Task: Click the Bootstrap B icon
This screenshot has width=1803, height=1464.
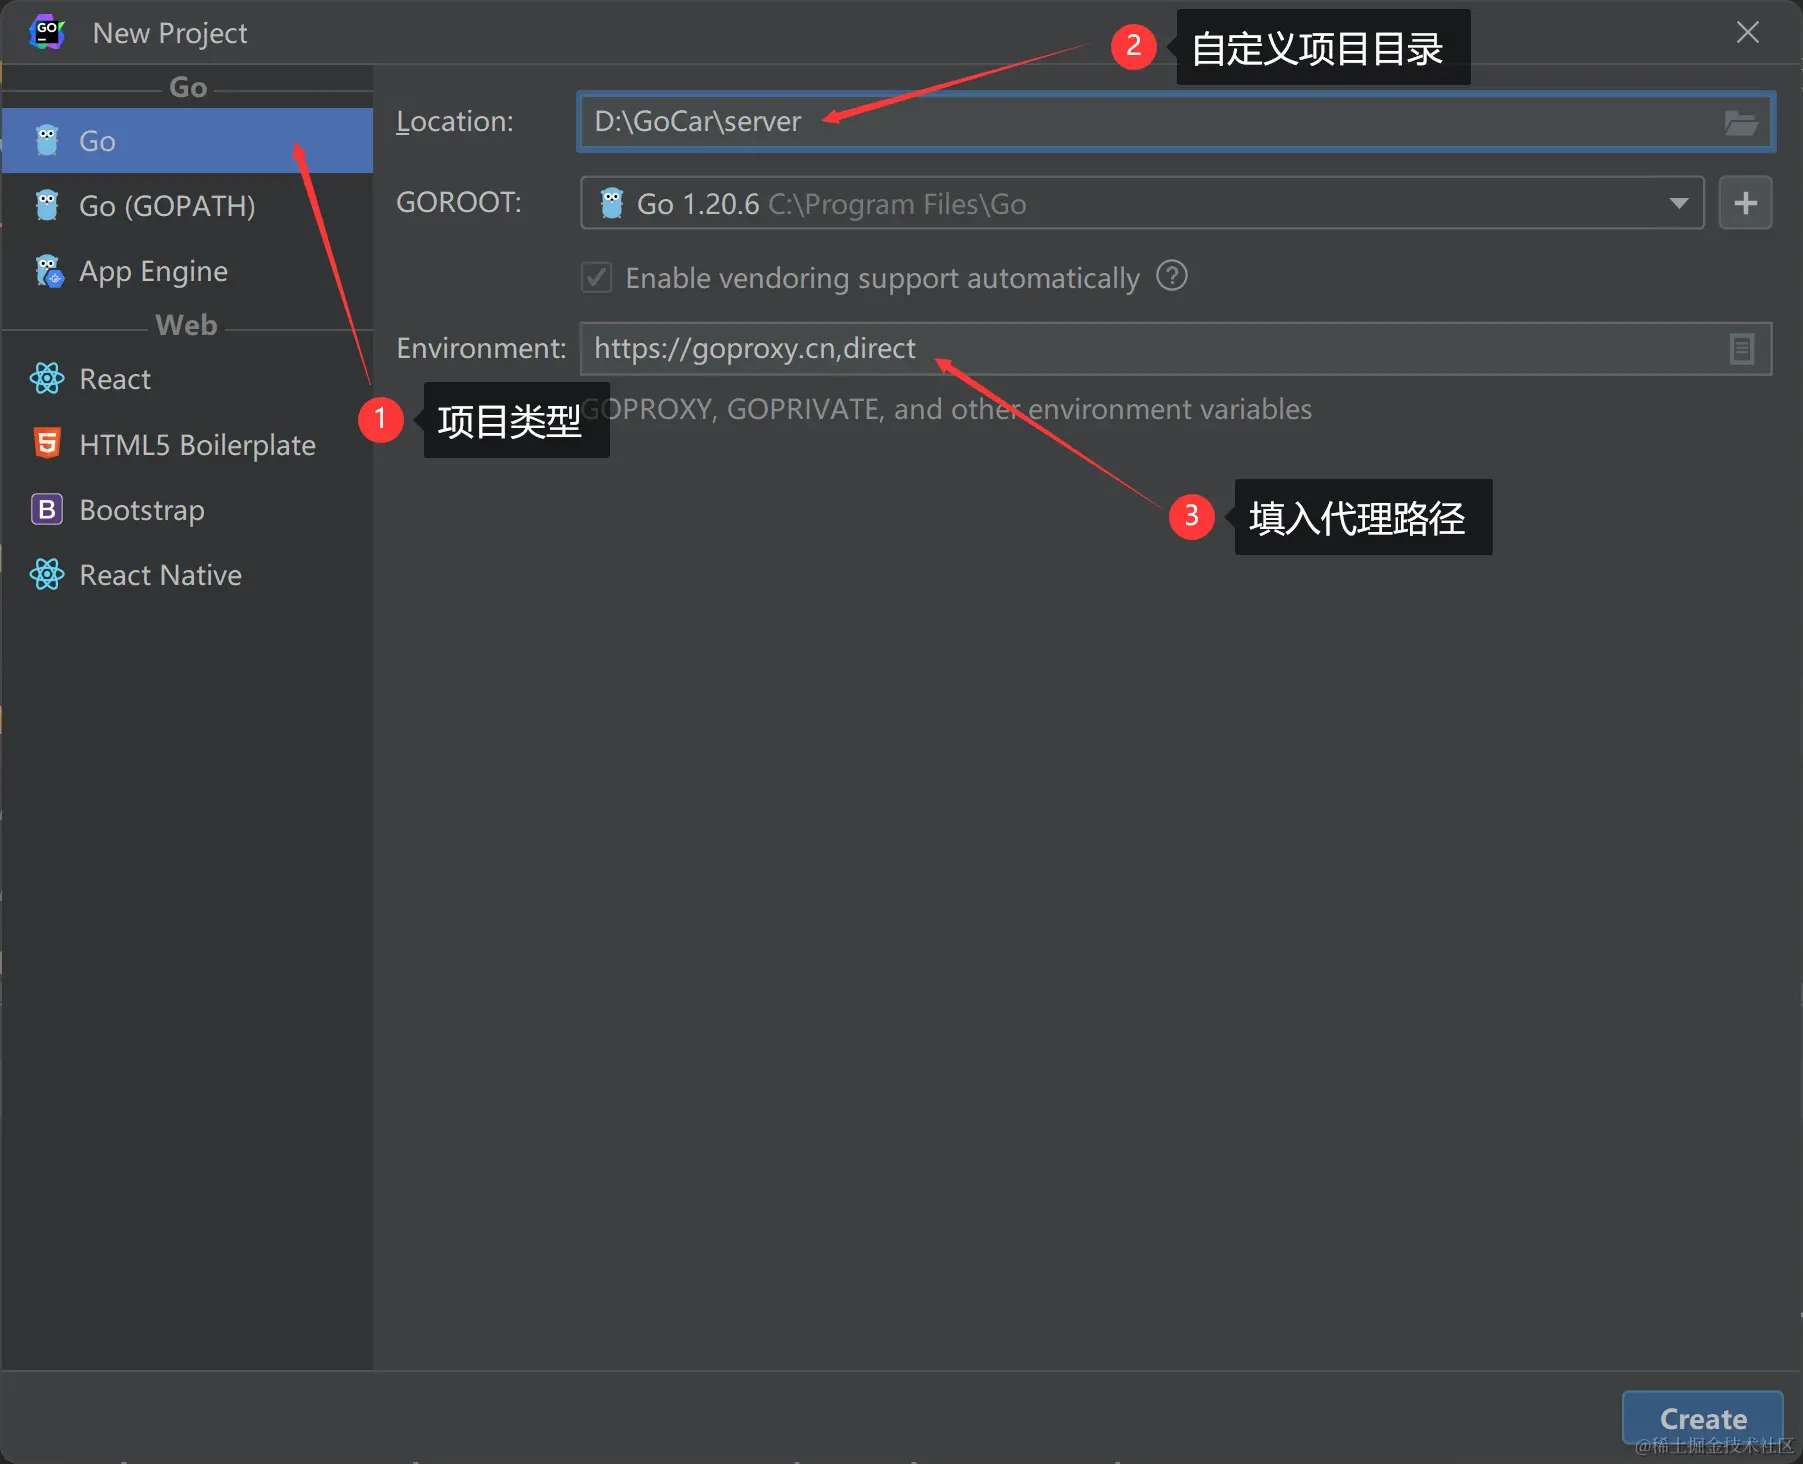Action: 47,509
